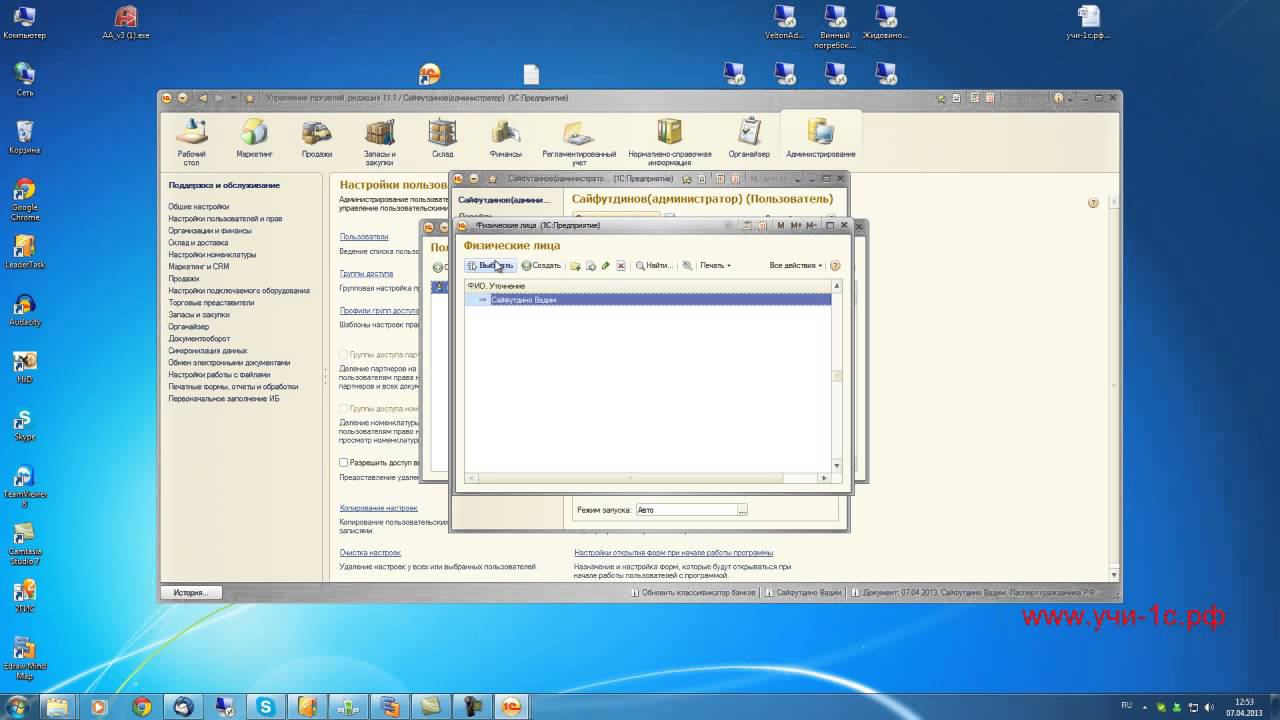Image resolution: width=1280 pixels, height=720 pixels.
Task: Cancel search icon in the Физические лица toolbar
Action: point(687,266)
